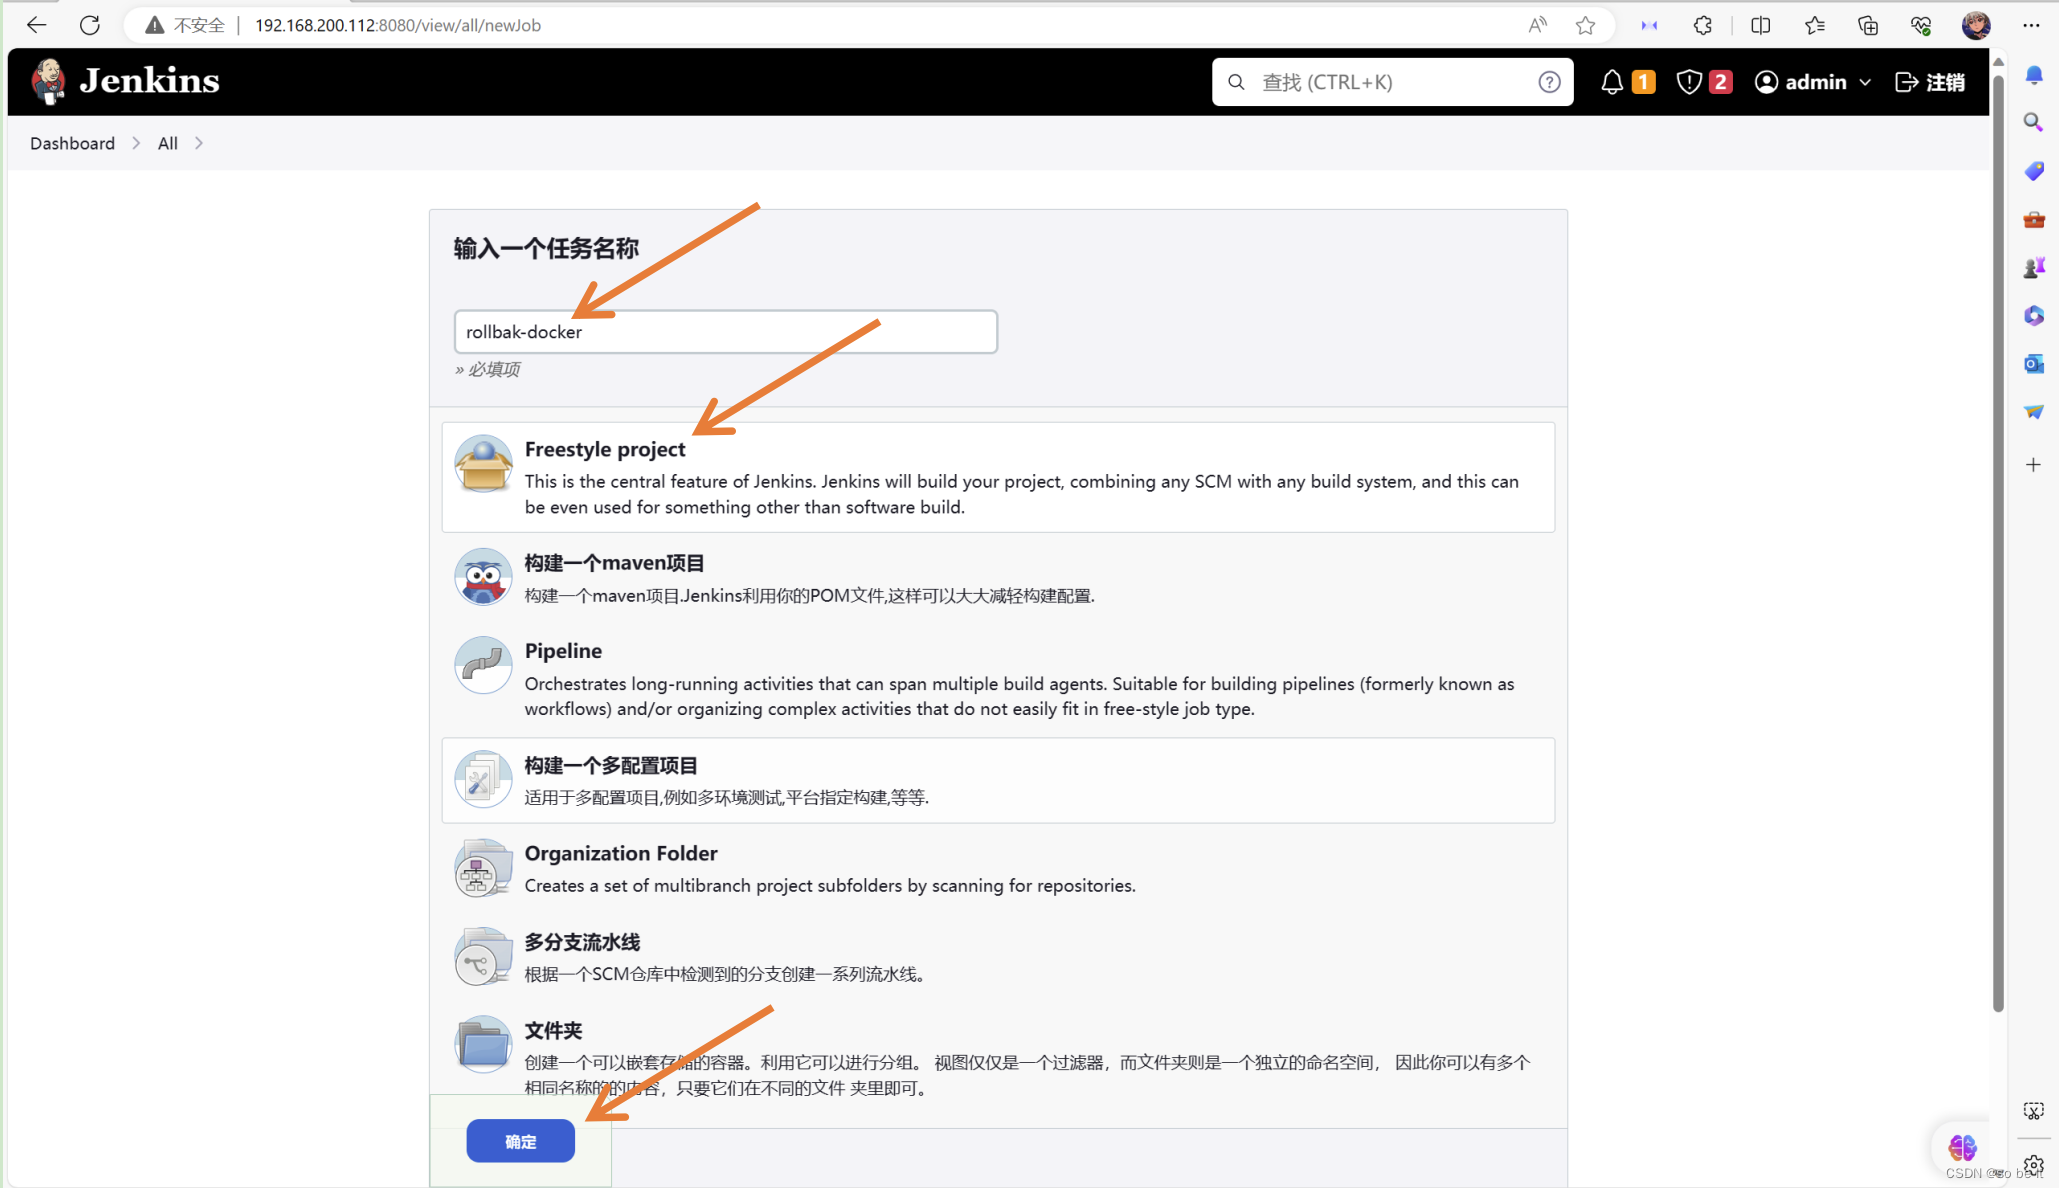
Task: Click the browser back arrow
Action: tap(37, 25)
